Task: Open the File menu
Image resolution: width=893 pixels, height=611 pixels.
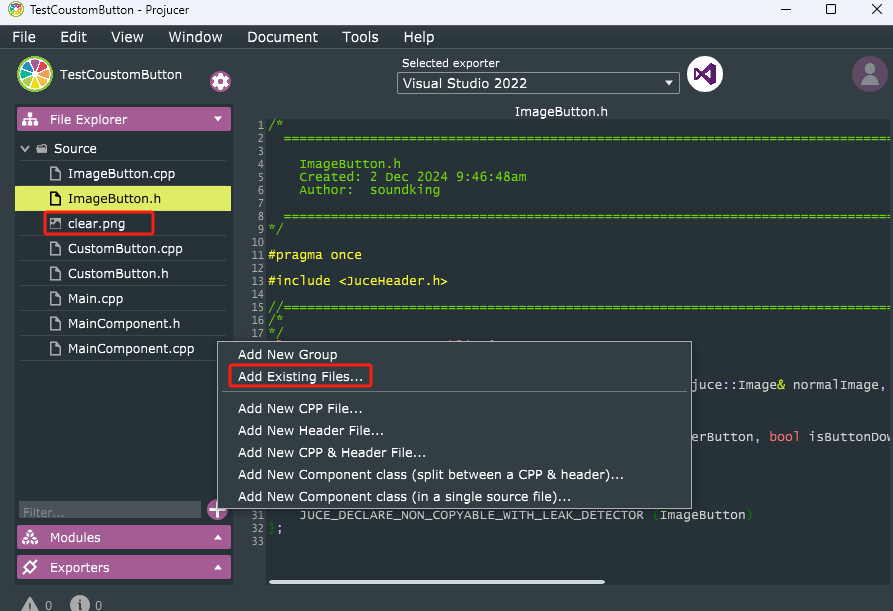Action: 24,37
